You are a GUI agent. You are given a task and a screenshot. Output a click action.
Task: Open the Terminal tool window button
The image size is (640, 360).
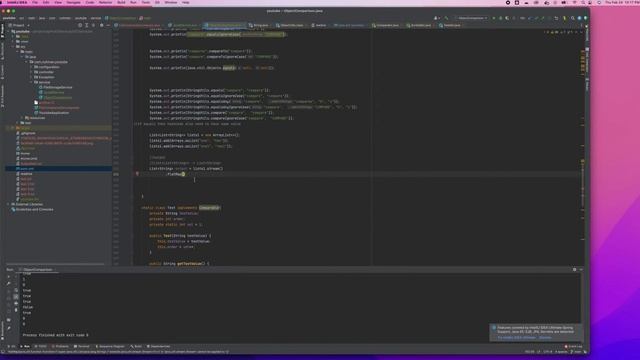point(82,347)
